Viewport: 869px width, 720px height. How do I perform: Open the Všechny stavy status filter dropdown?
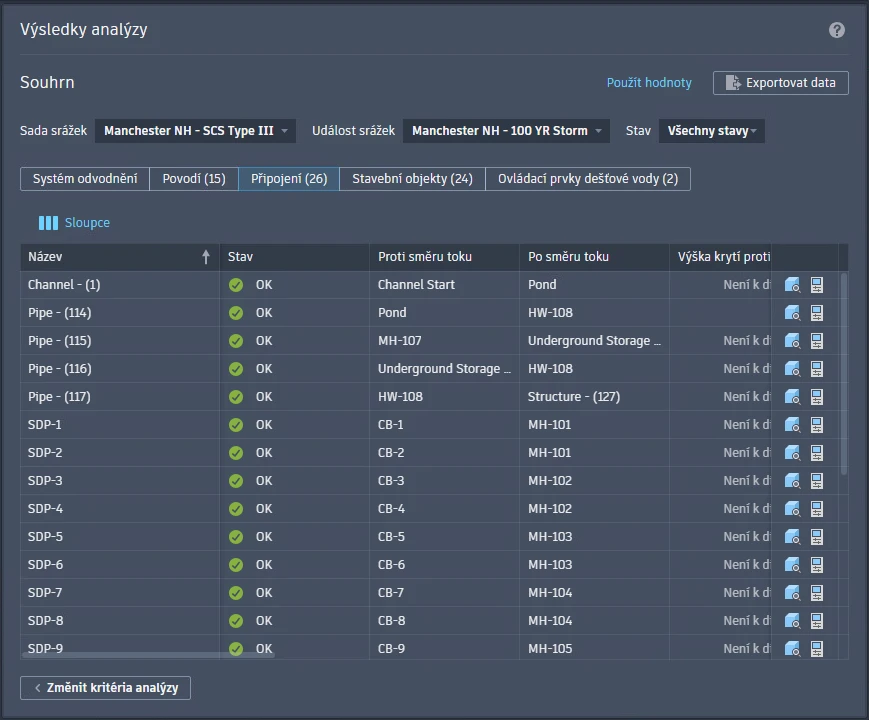pos(712,131)
